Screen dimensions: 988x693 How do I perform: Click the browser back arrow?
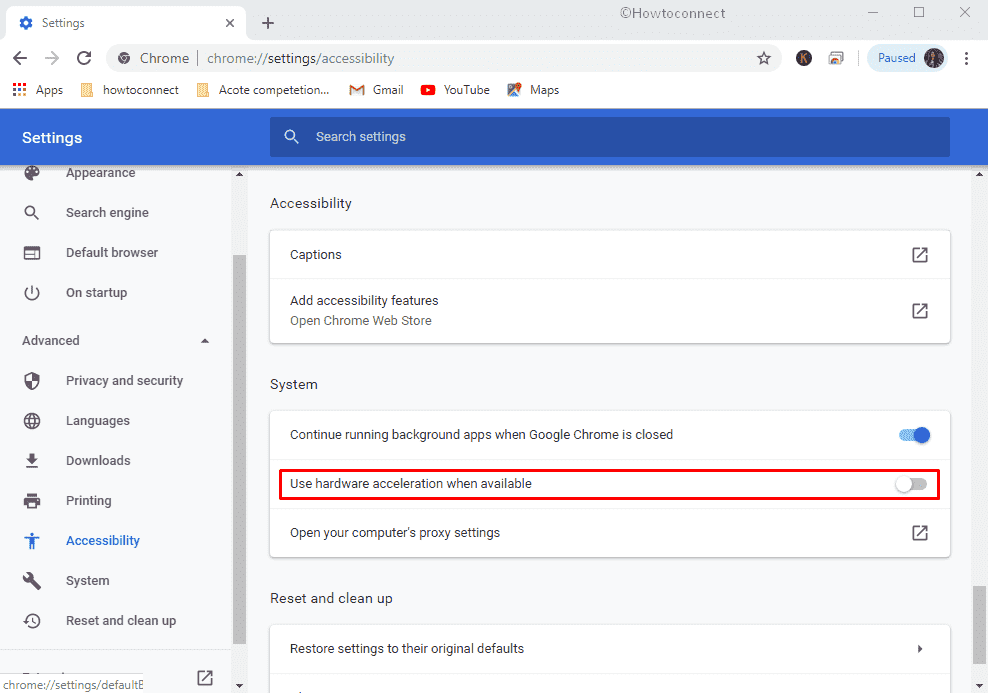click(20, 59)
